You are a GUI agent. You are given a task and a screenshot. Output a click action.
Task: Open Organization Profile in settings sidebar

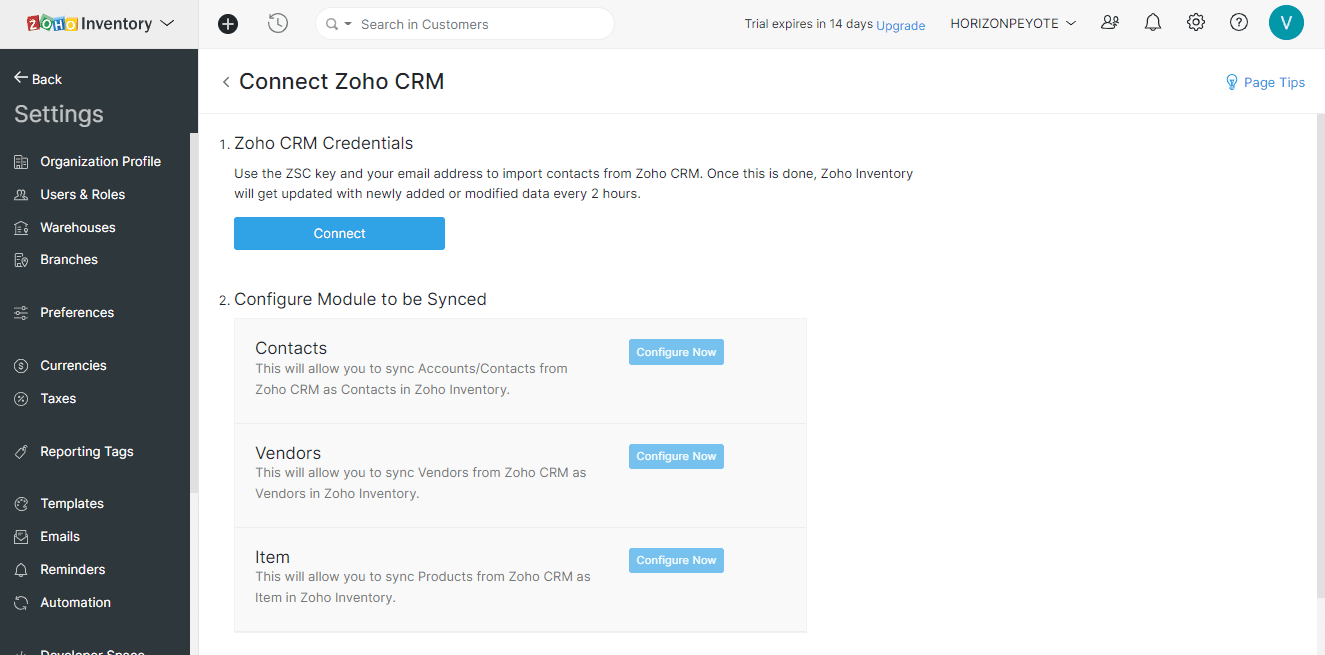point(100,162)
